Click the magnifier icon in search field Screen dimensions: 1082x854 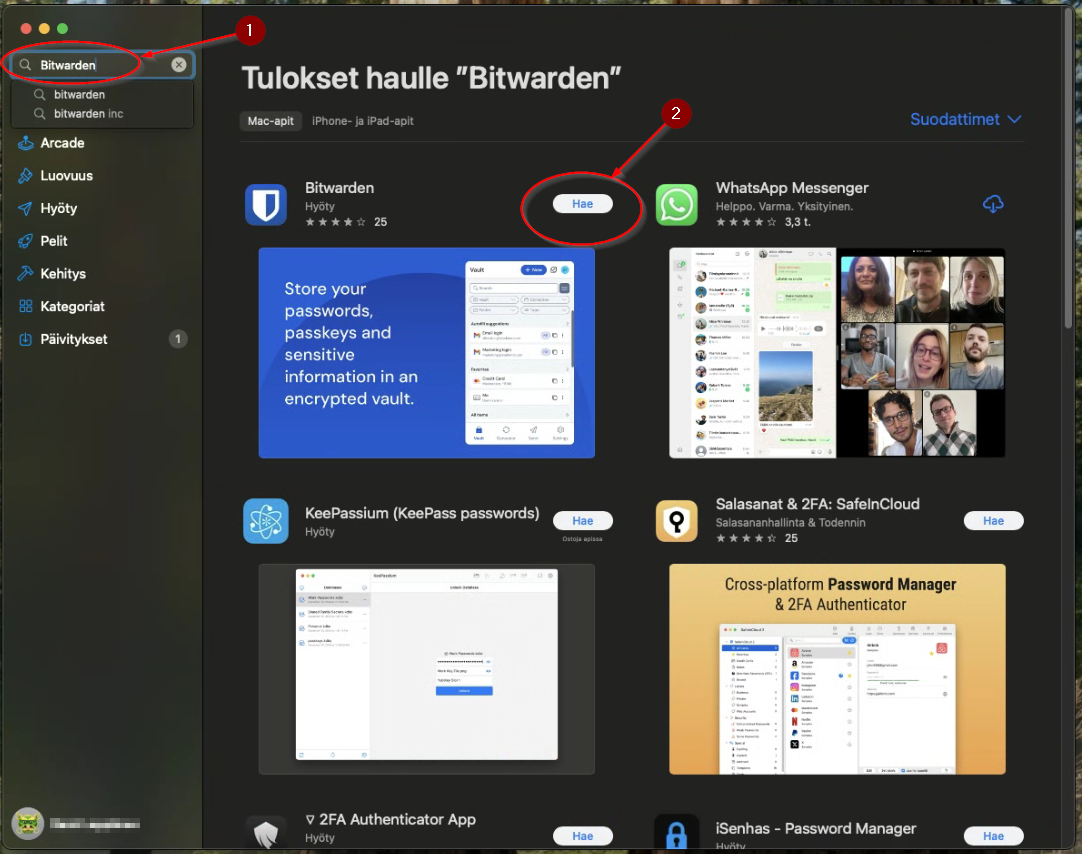26,65
